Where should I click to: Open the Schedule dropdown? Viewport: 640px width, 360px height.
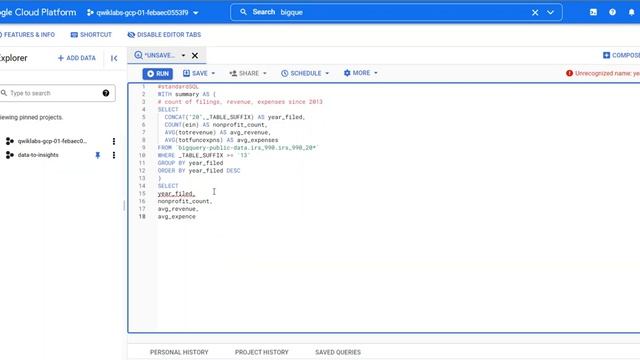[305, 73]
